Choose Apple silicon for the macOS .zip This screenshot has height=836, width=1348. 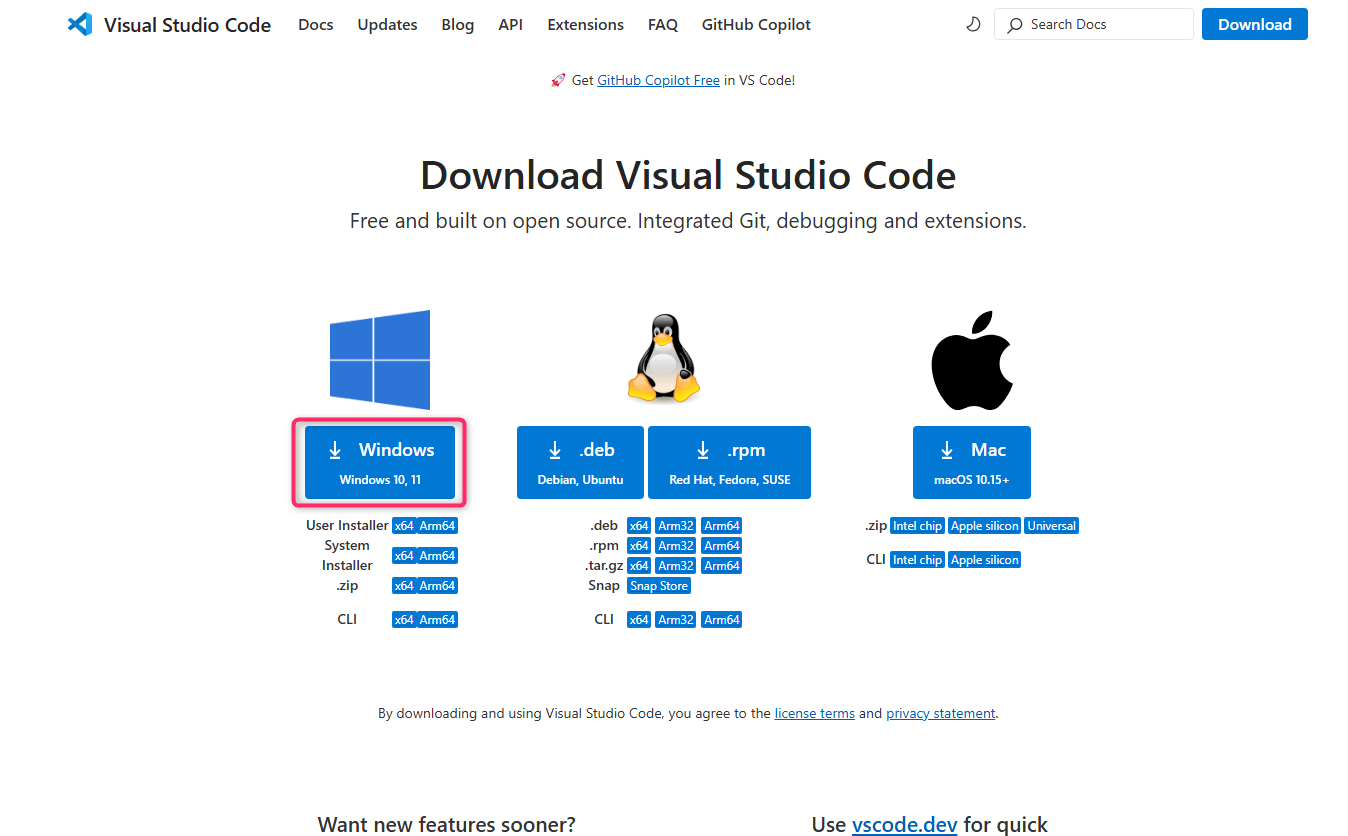coord(984,525)
